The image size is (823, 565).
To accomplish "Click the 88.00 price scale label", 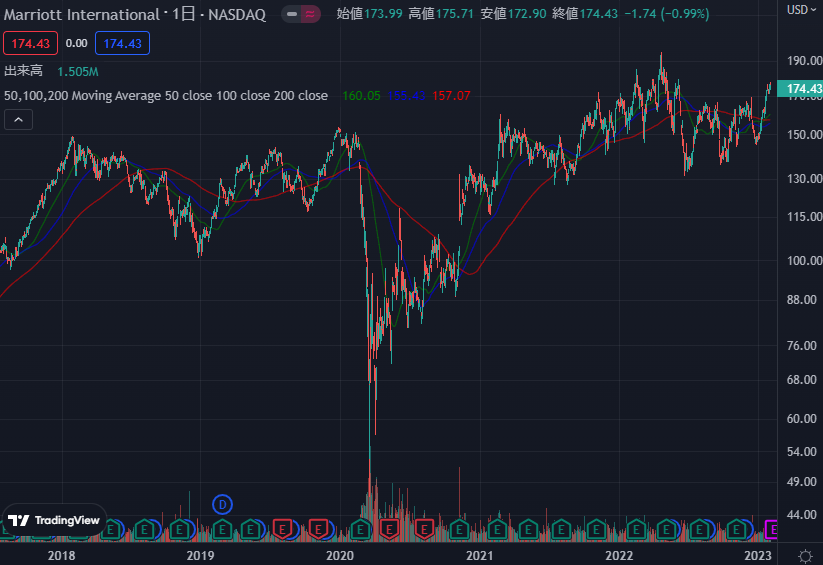I will click(x=801, y=299).
